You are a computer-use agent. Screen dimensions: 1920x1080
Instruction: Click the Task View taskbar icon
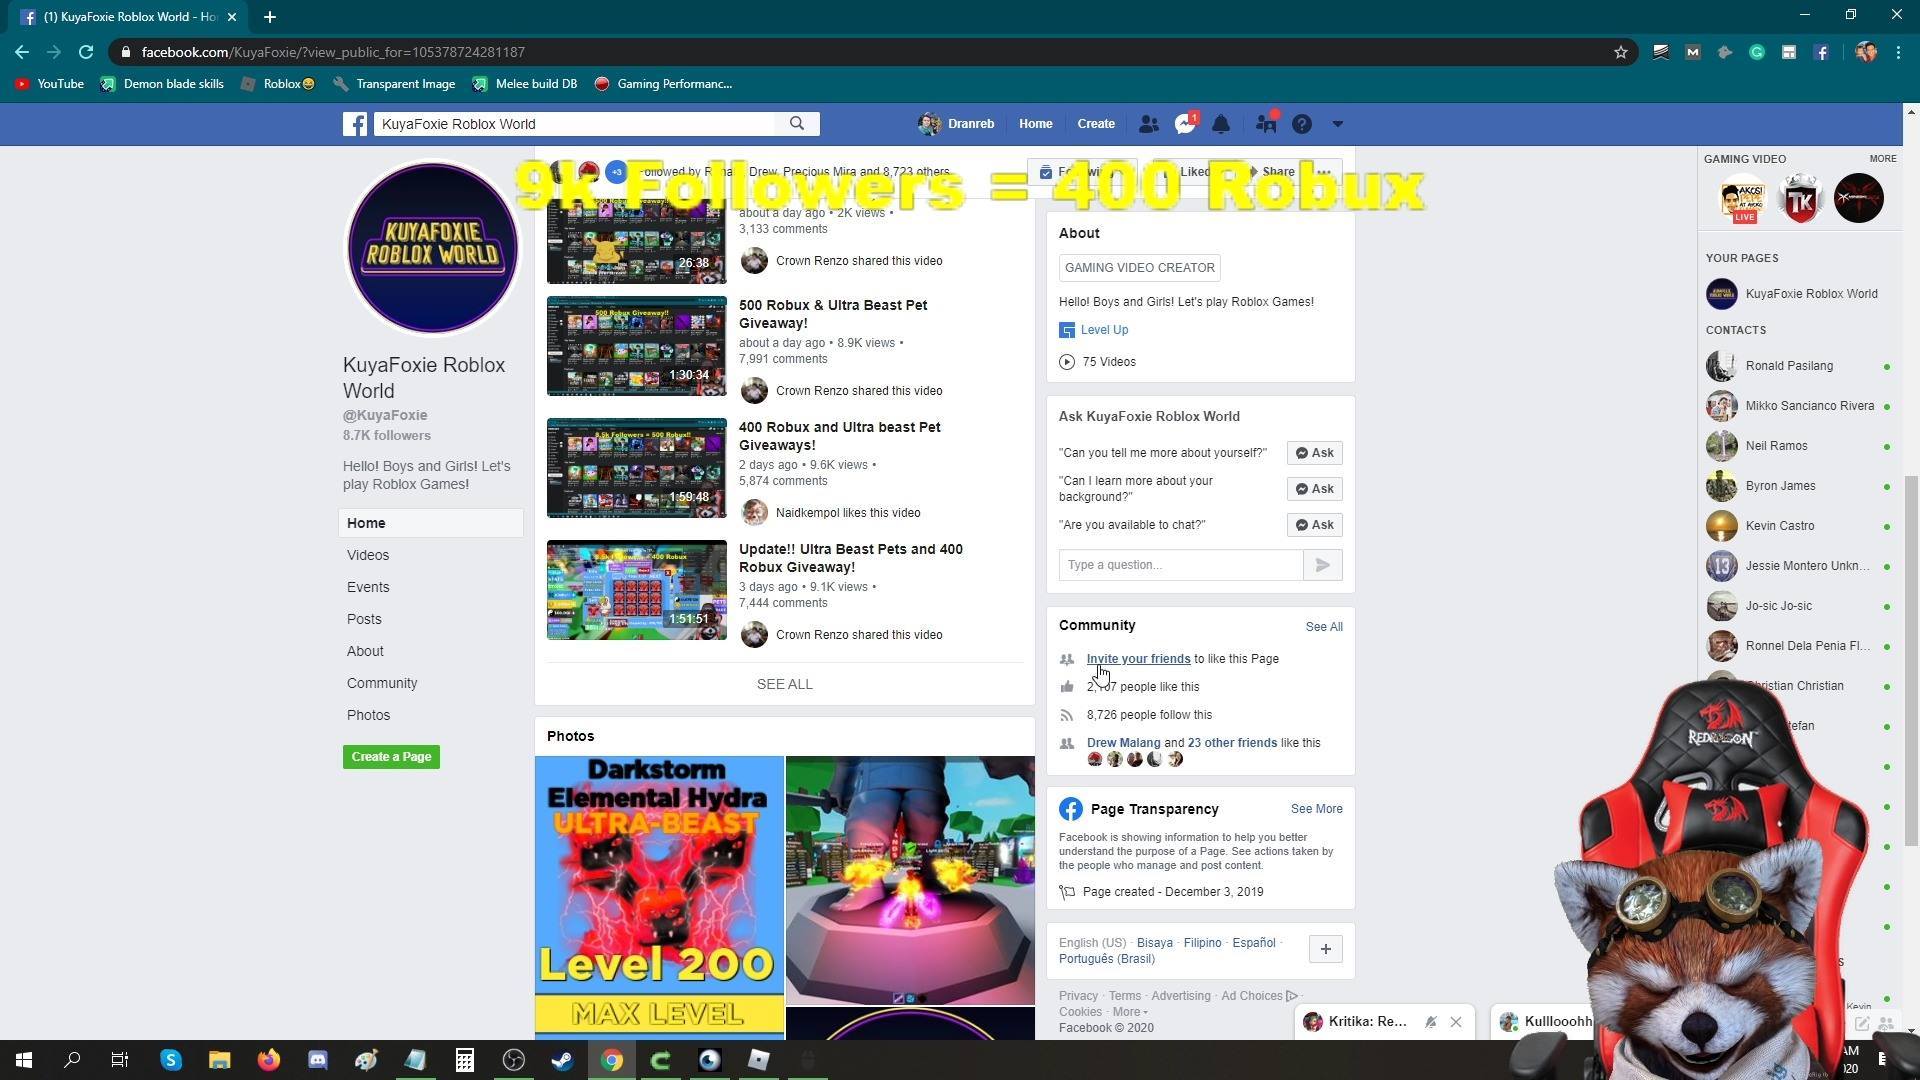click(x=120, y=1060)
